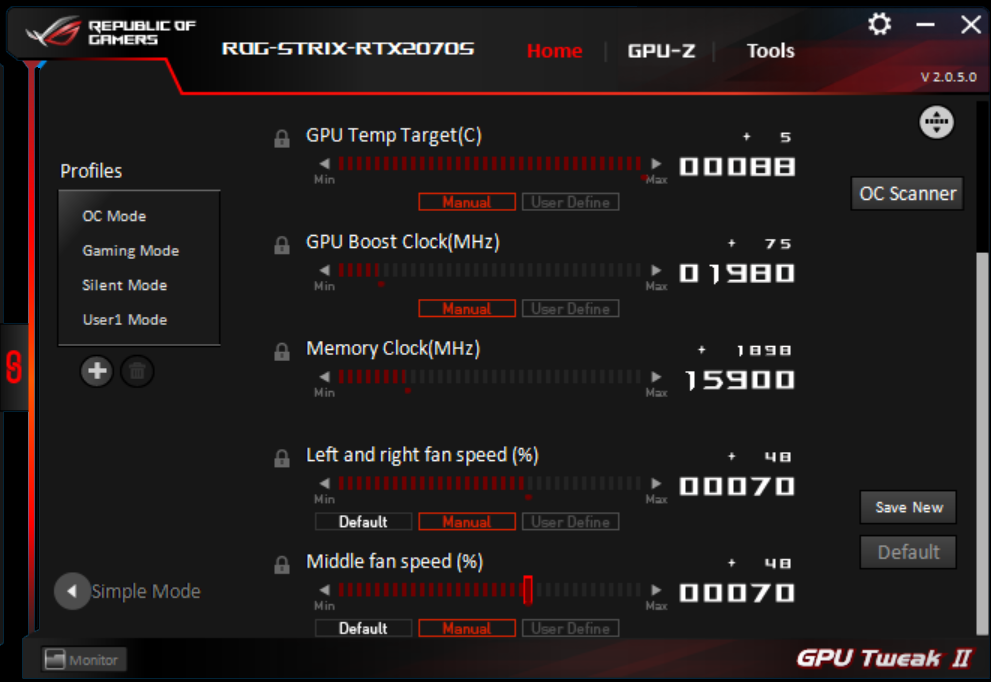Click the vertical scrollbar on the right

(982, 442)
